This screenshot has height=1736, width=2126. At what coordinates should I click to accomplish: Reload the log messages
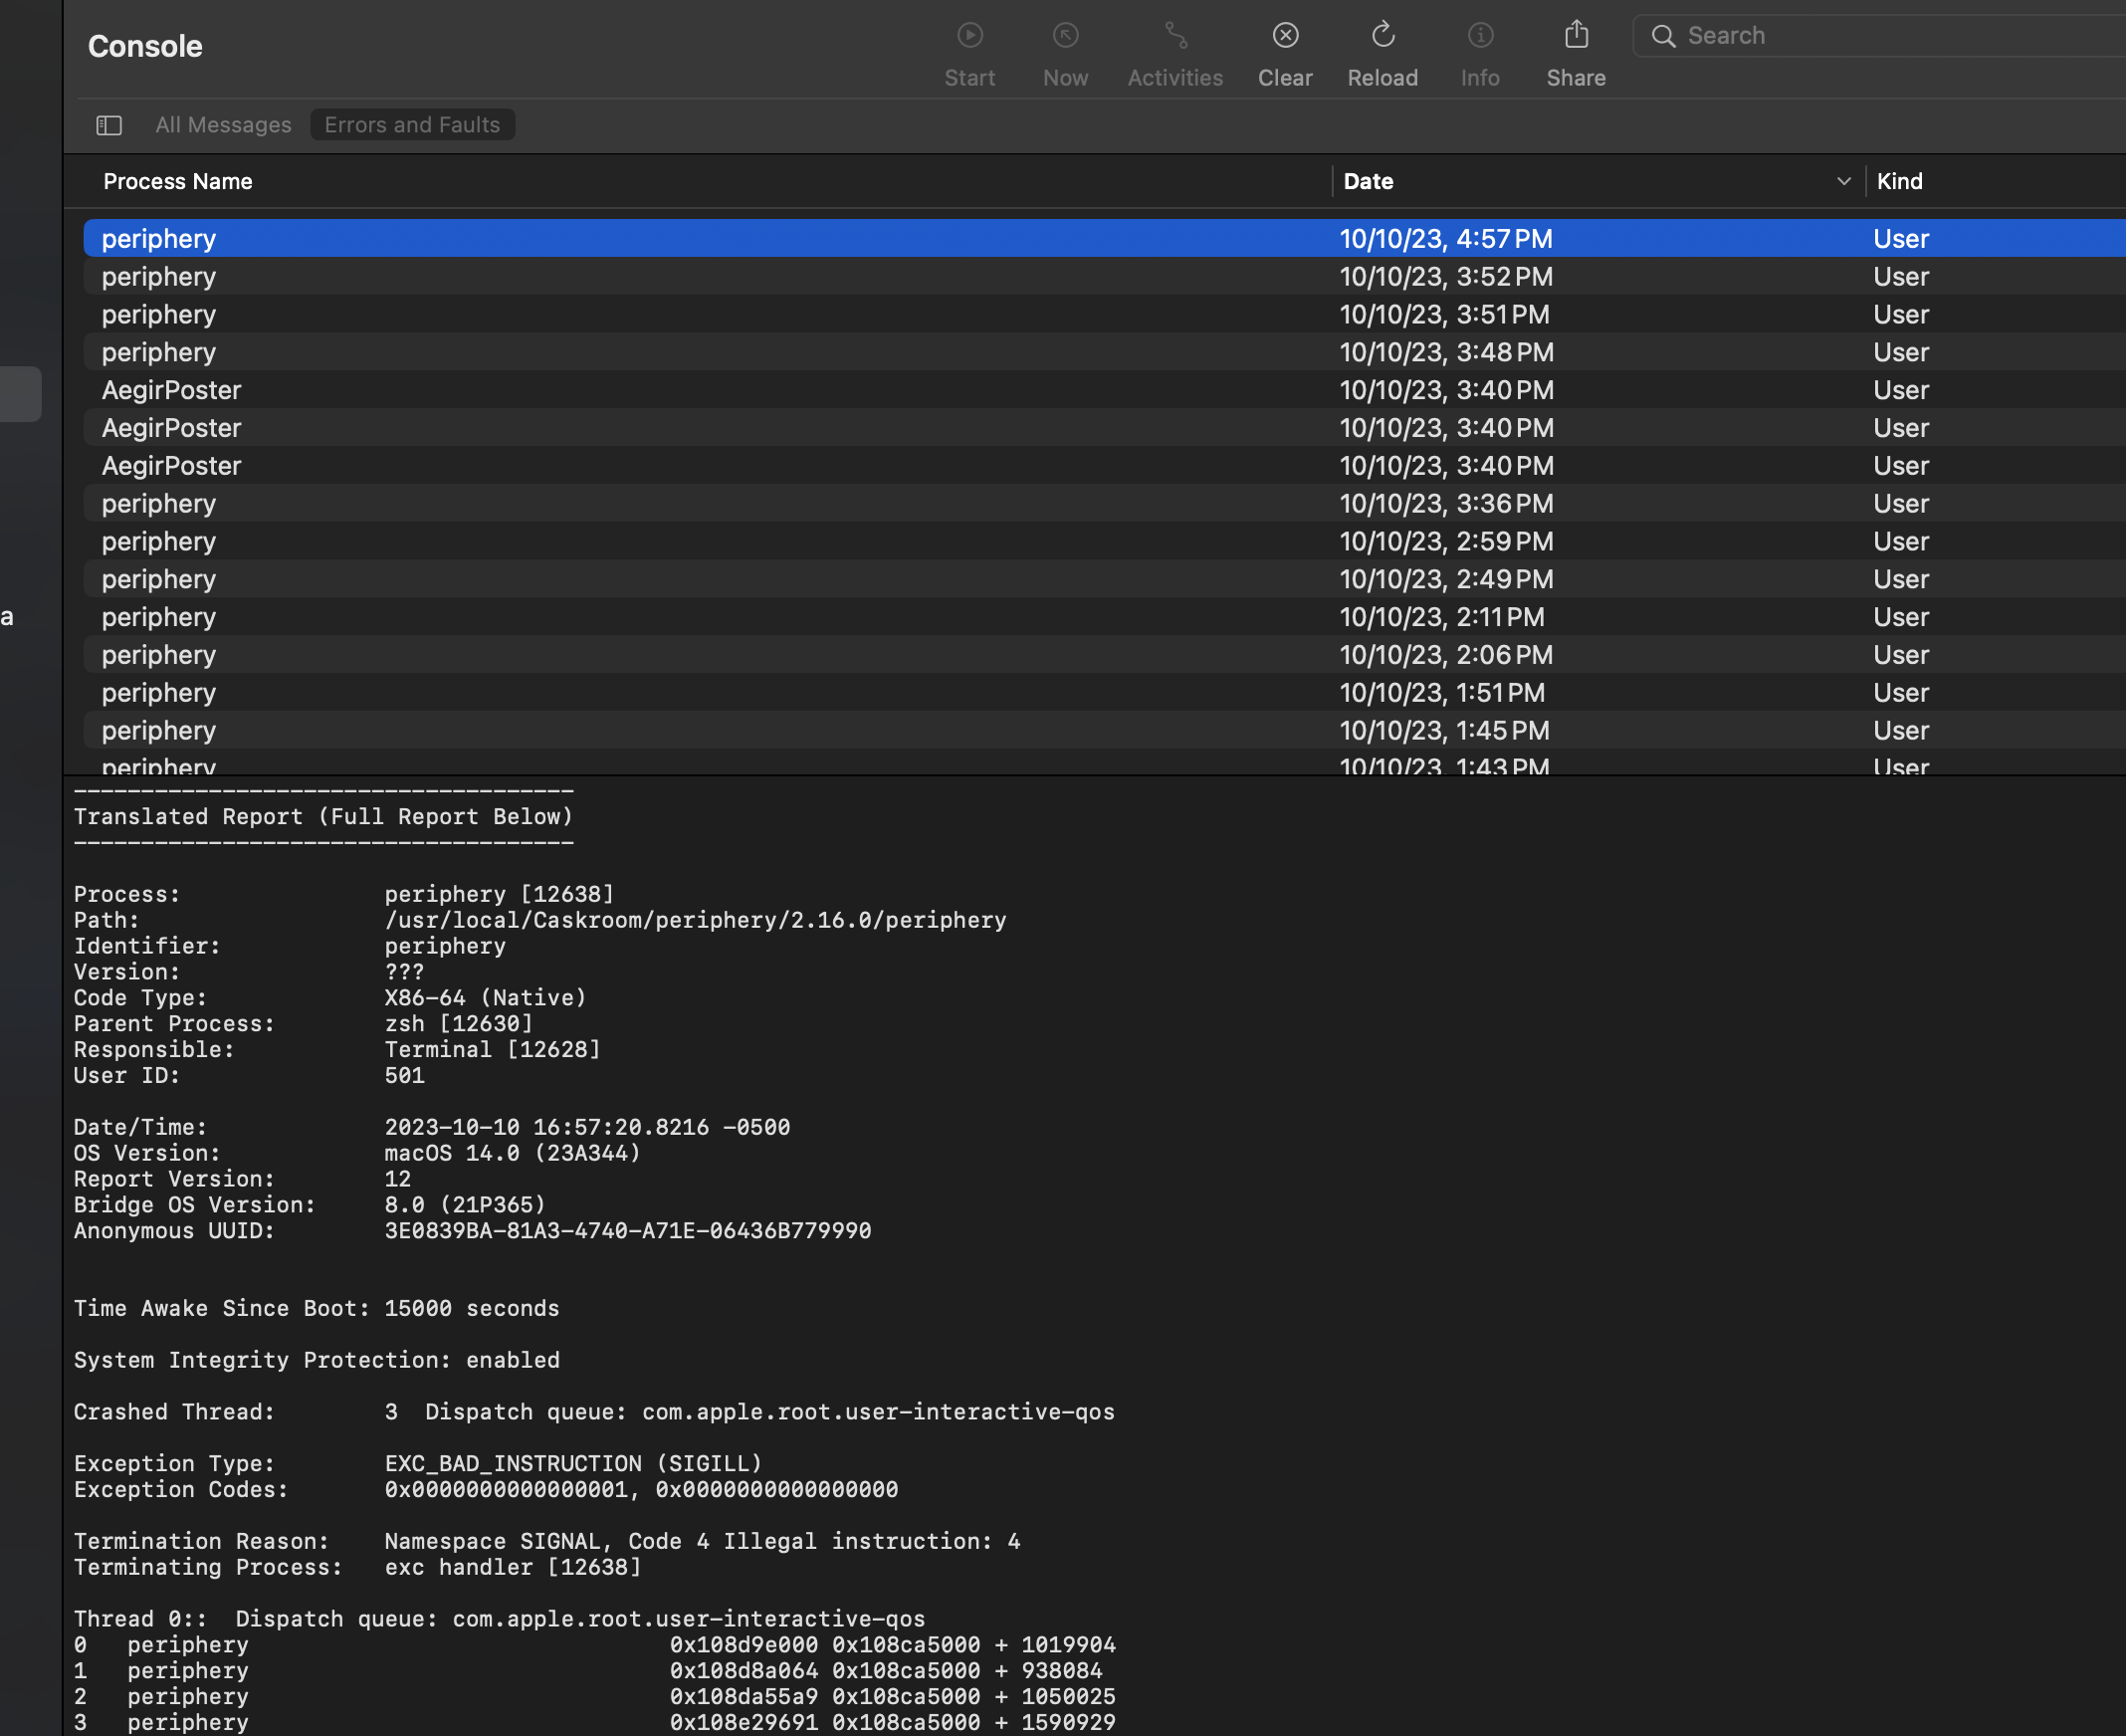pos(1382,50)
